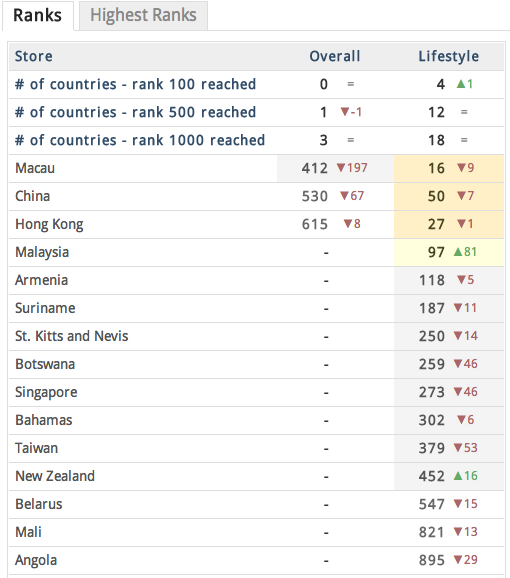The height and width of the screenshot is (578, 510).
Task: Open '# of countries - rank 500 reached' link
Action: click(135, 112)
